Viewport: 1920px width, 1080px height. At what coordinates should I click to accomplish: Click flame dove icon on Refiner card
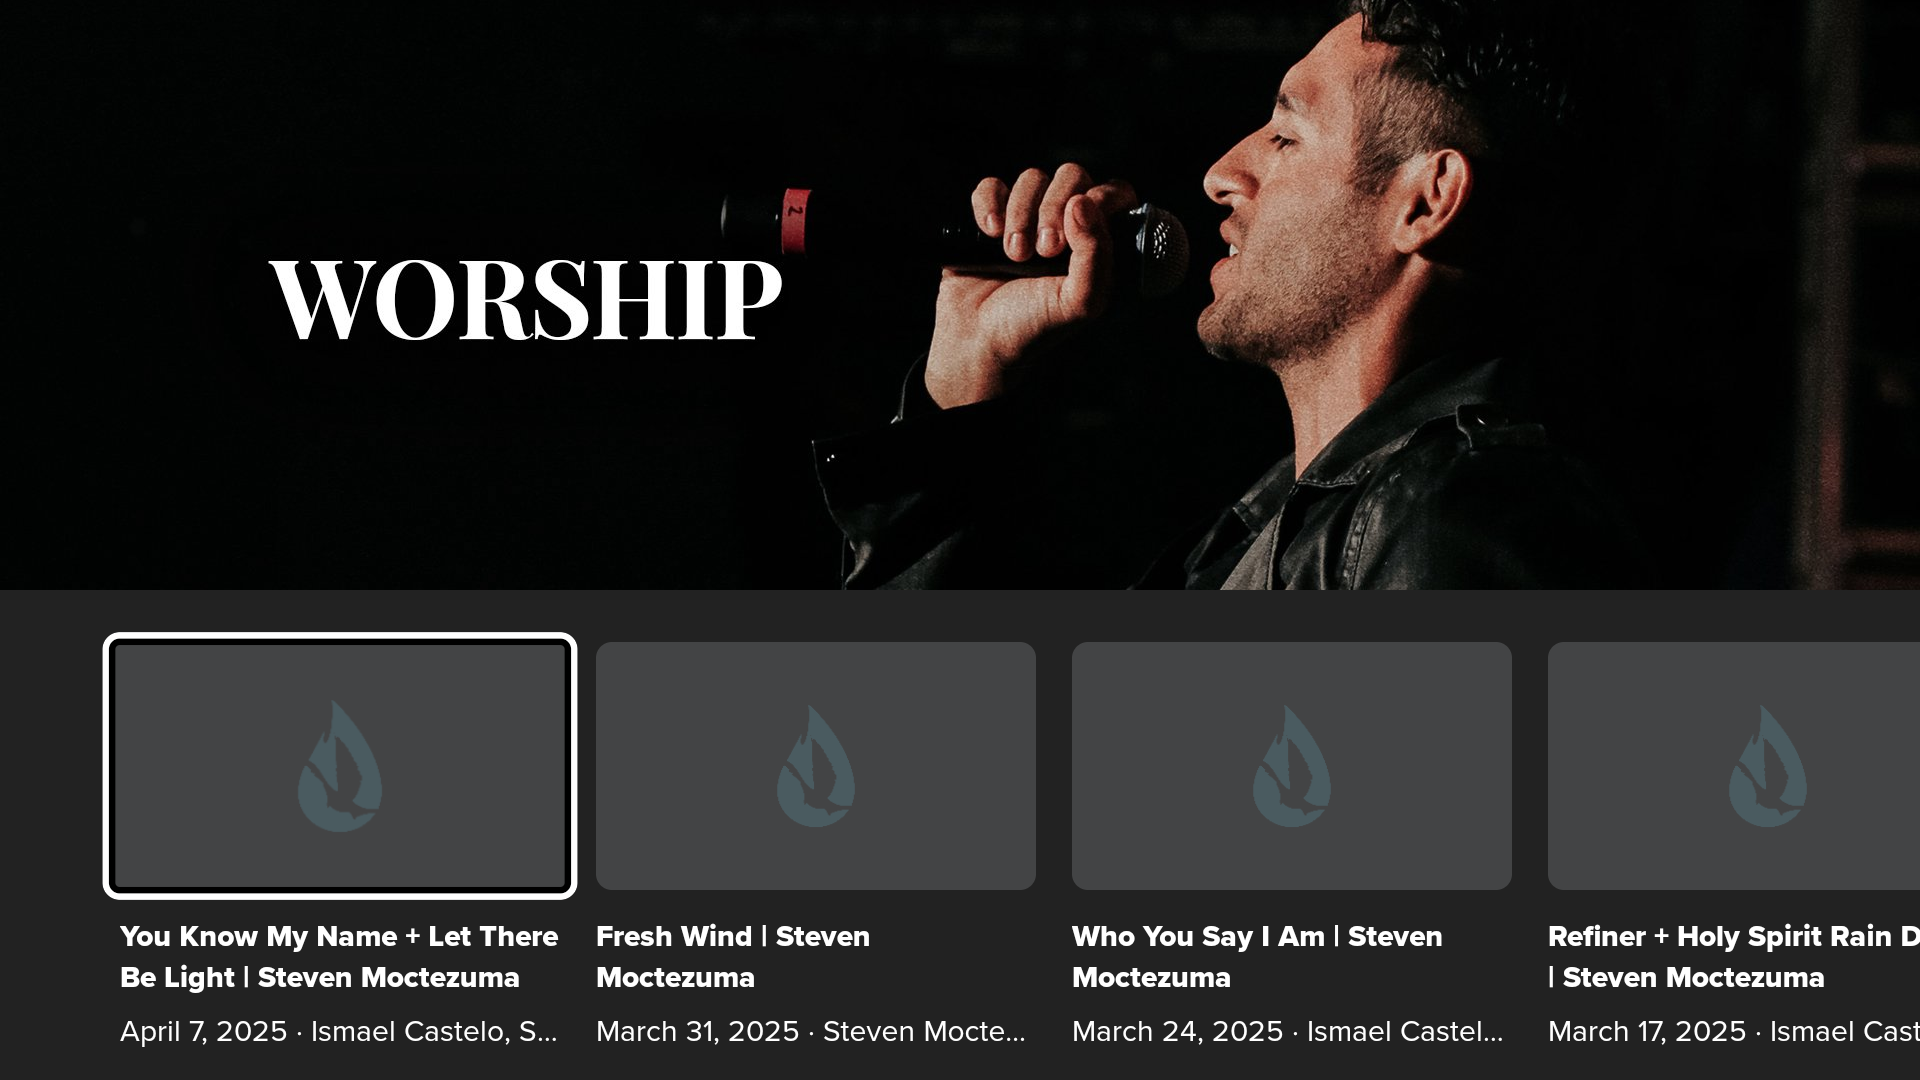[1768, 766]
